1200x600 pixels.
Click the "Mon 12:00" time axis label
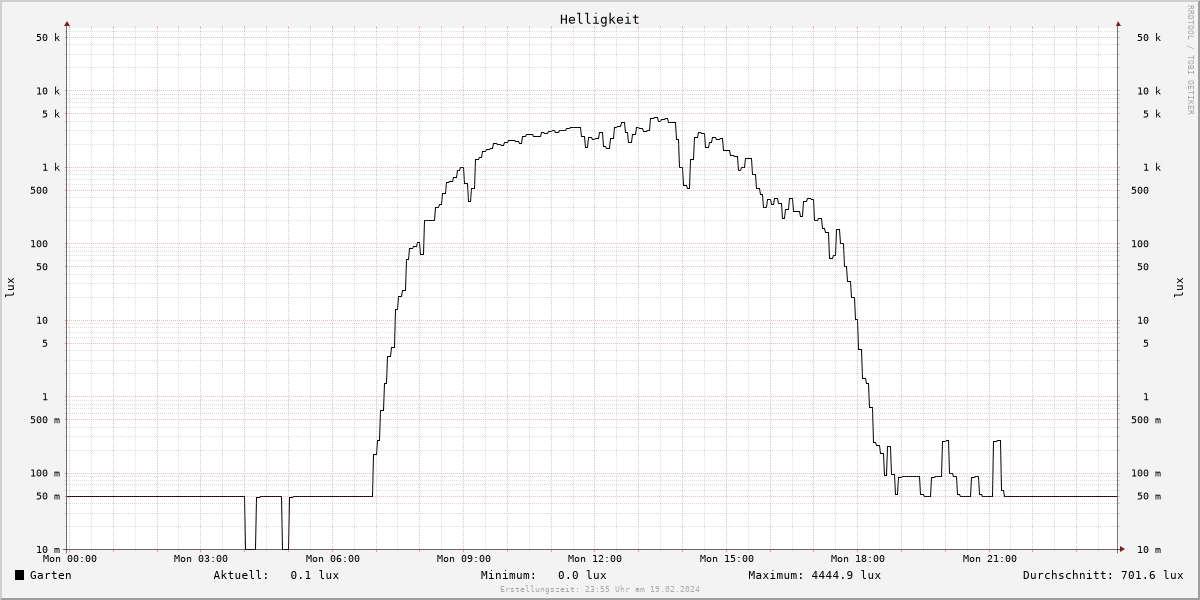coord(595,559)
